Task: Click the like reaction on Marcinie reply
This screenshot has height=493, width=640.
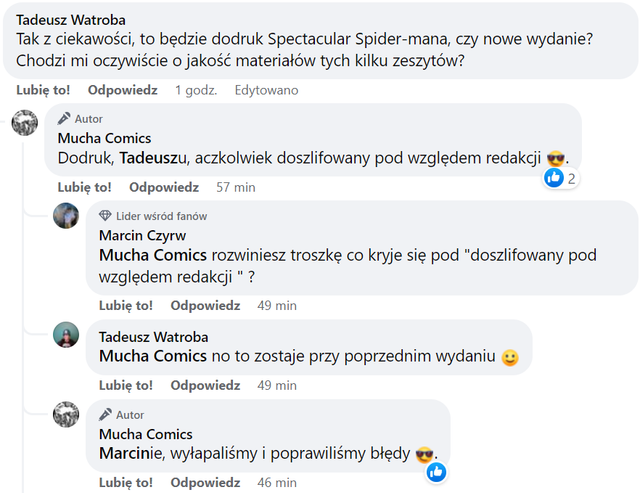Action: tap(437, 471)
